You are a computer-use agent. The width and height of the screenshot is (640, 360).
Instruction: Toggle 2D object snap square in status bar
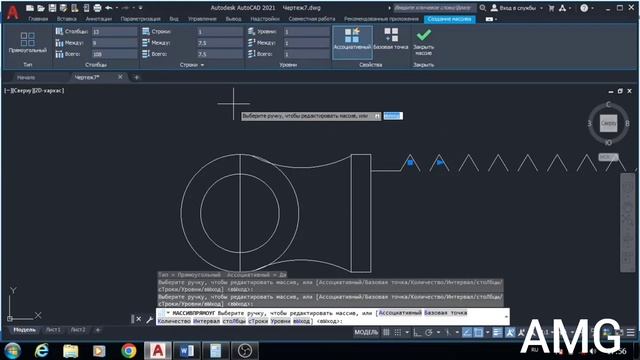point(478,333)
